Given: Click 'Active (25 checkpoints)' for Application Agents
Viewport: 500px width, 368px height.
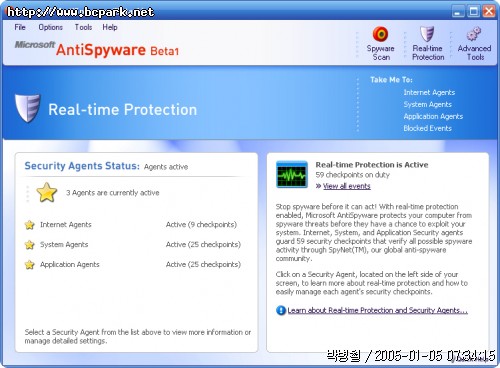Looking at the screenshot, I should point(203,265).
